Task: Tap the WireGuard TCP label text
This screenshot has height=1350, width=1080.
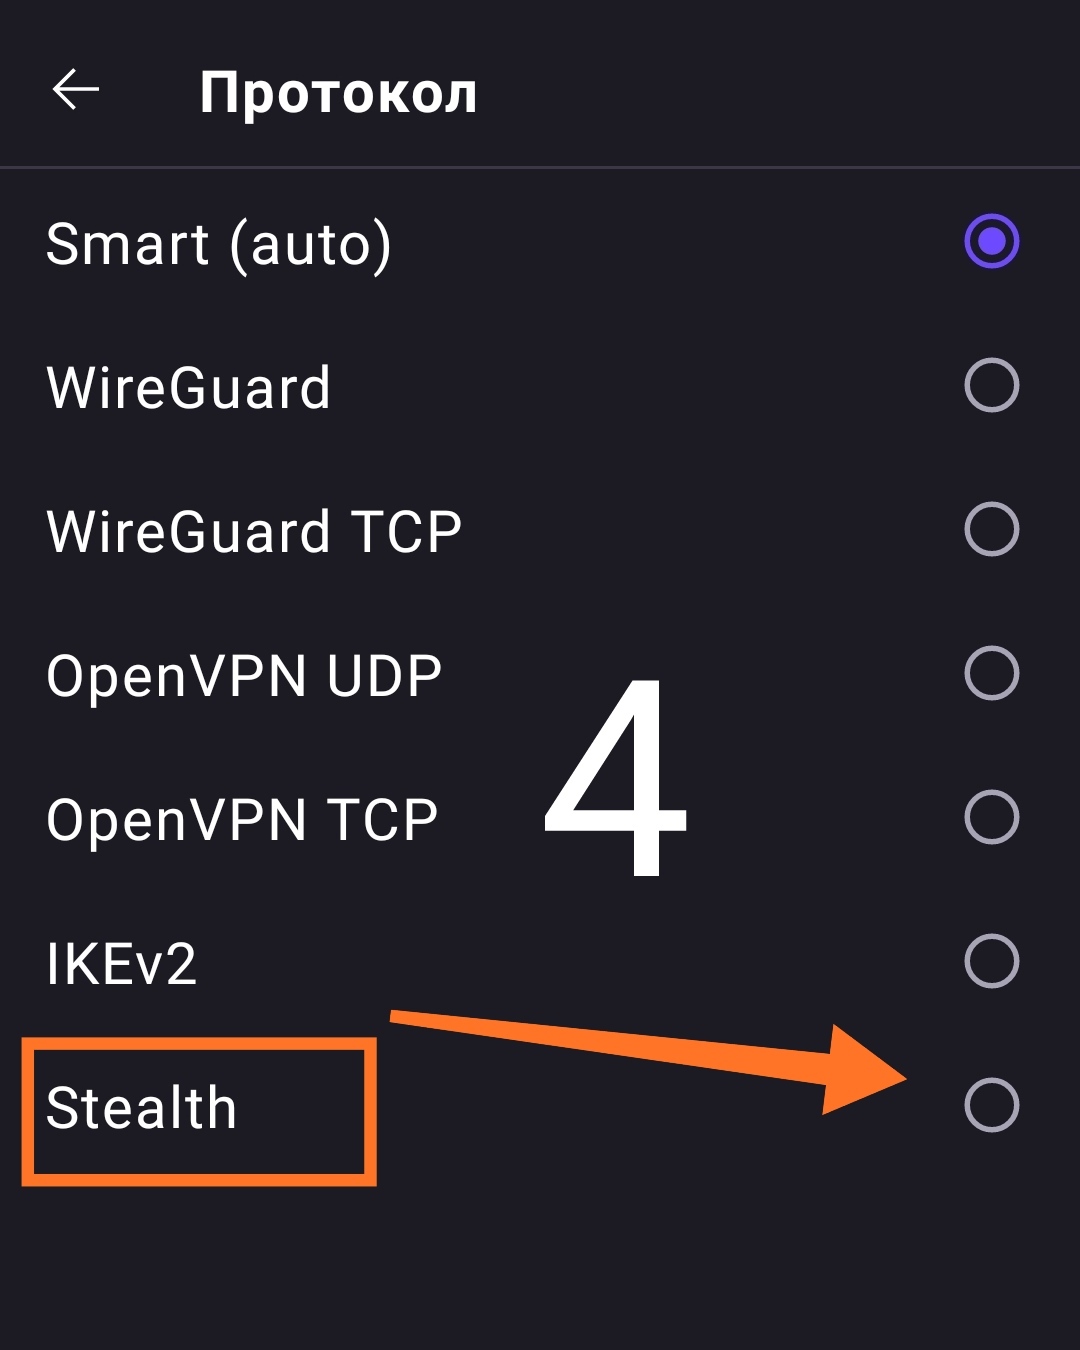Action: [254, 531]
